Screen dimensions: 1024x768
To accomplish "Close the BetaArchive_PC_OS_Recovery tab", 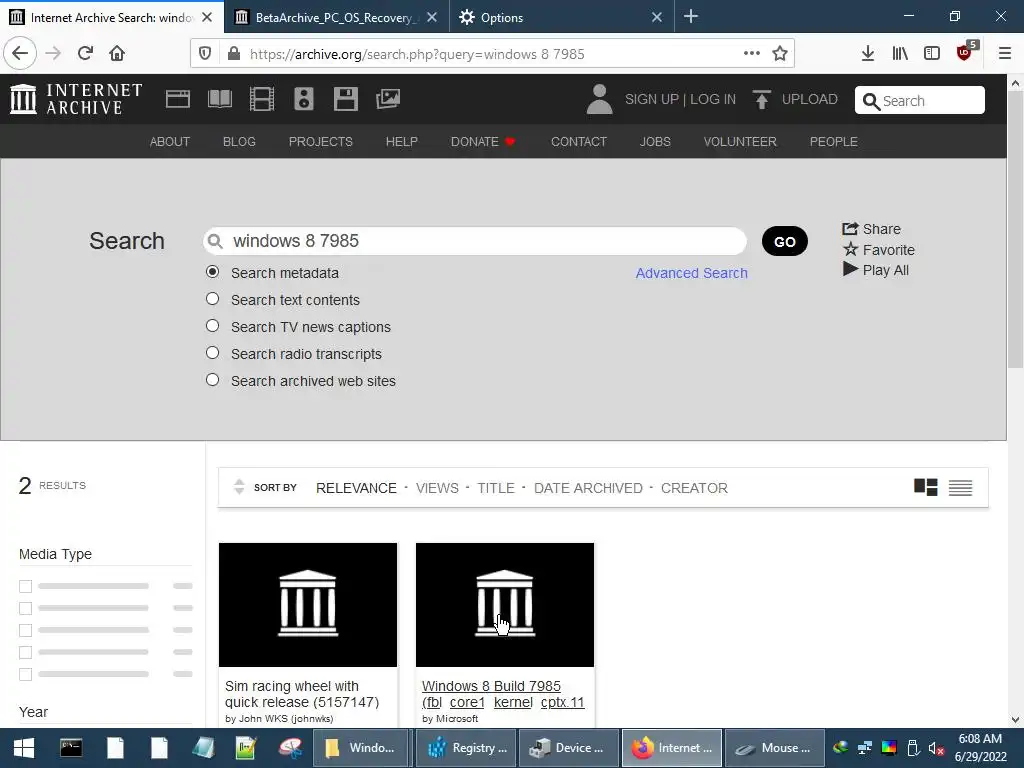I will tap(432, 18).
